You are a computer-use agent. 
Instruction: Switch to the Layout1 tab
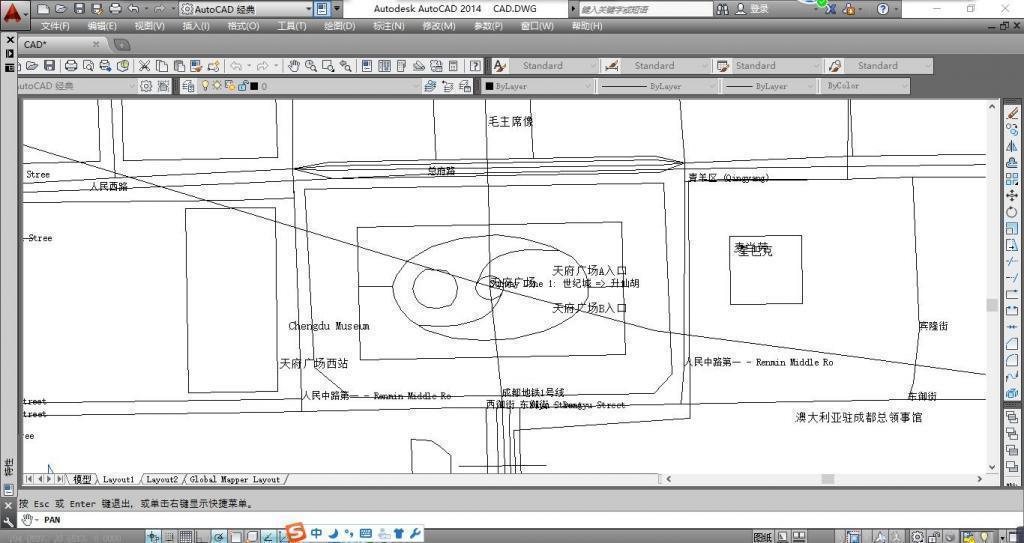[x=118, y=479]
